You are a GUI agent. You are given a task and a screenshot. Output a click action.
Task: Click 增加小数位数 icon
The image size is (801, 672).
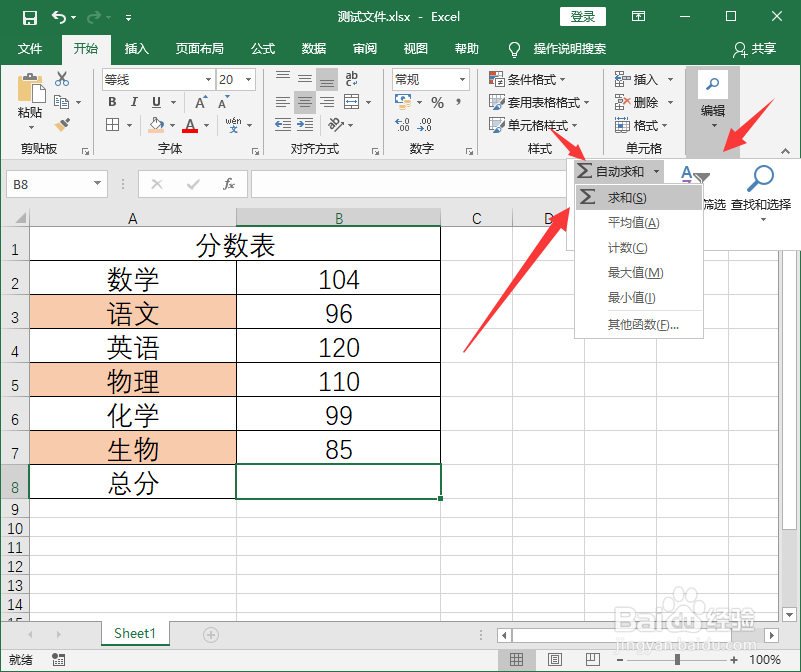[x=402, y=124]
